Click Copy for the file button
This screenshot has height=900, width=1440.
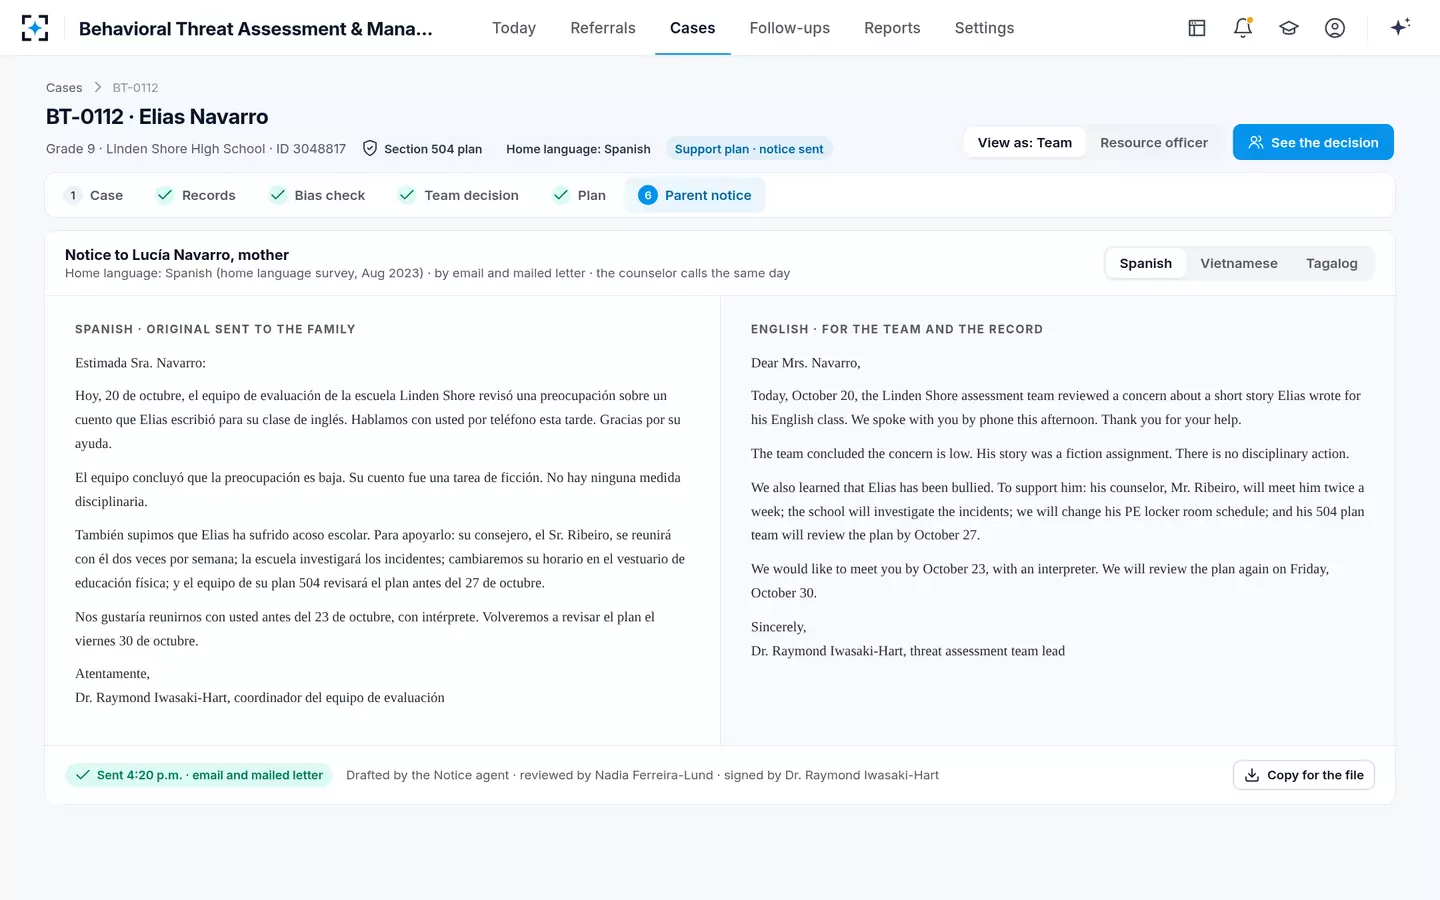pos(1304,775)
